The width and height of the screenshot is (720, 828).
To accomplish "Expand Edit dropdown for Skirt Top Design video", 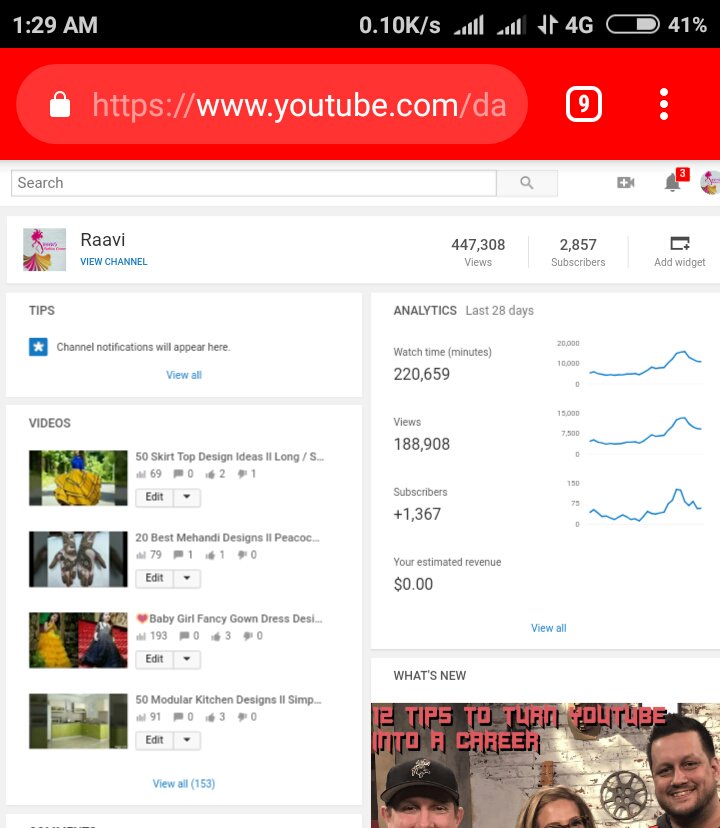I will [186, 497].
